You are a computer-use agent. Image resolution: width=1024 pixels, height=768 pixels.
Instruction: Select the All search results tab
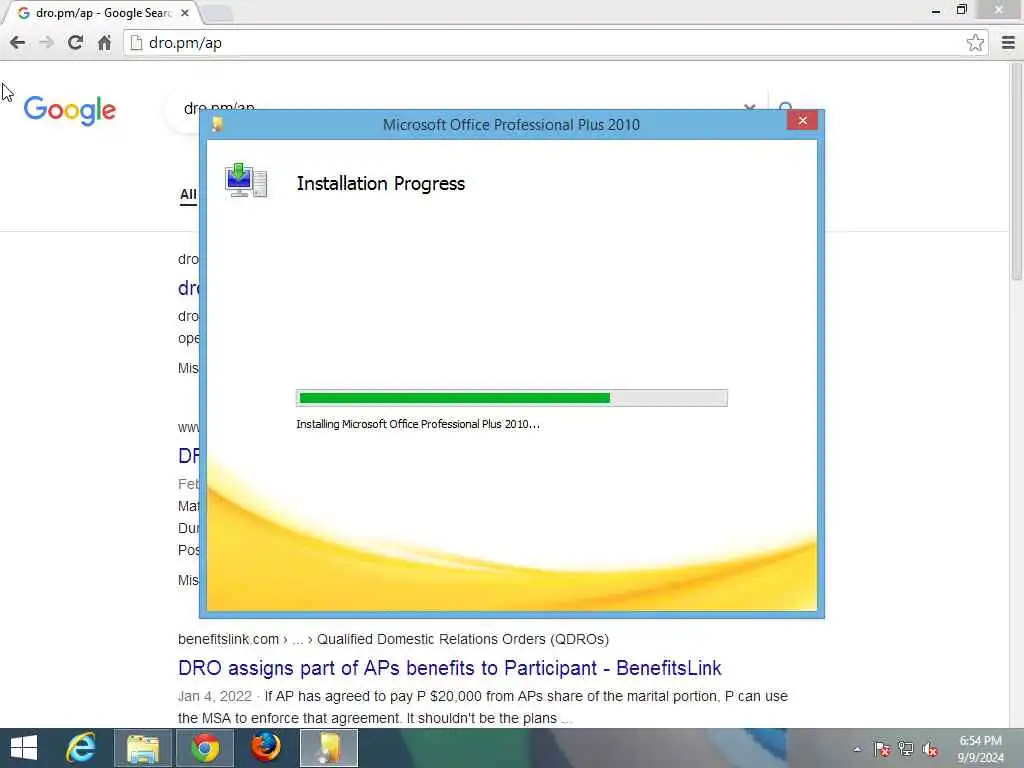(x=188, y=195)
